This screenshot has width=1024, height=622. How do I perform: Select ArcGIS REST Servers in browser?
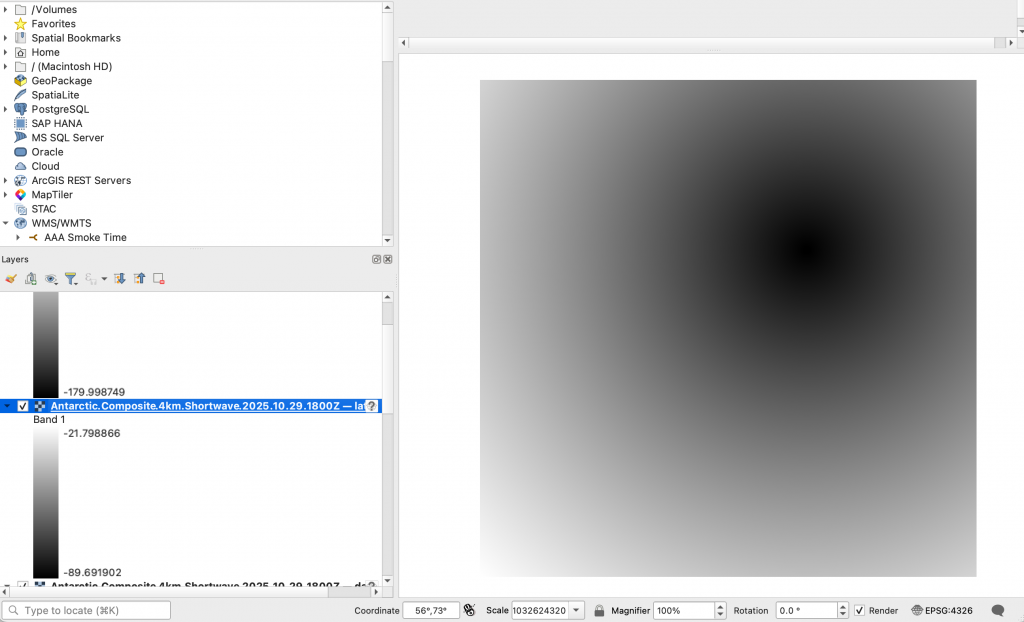(x=80, y=181)
